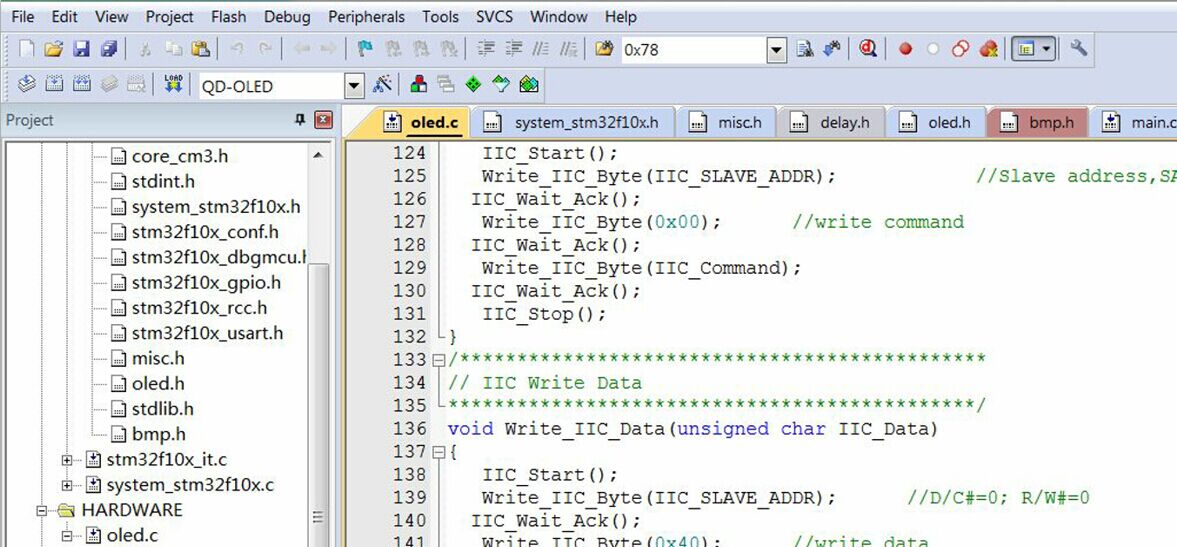Click the Manage Run-Time Environment green diamond icon
The height and width of the screenshot is (547, 1177).
pyautogui.click(x=473, y=85)
